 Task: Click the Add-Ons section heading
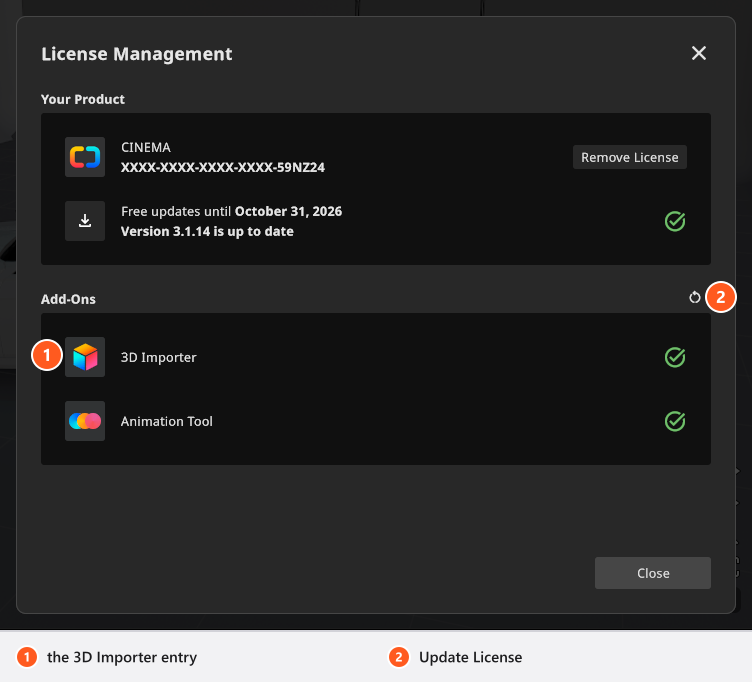pos(69,299)
